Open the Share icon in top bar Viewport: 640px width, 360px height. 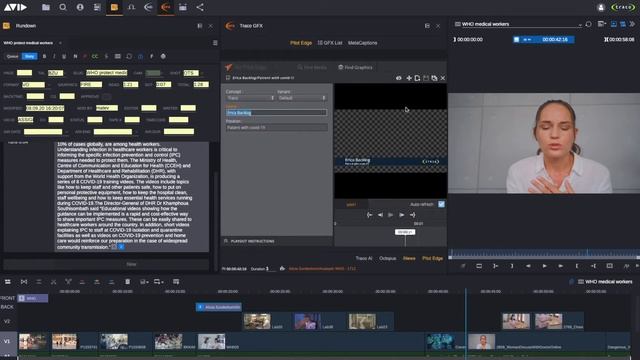point(200,7)
